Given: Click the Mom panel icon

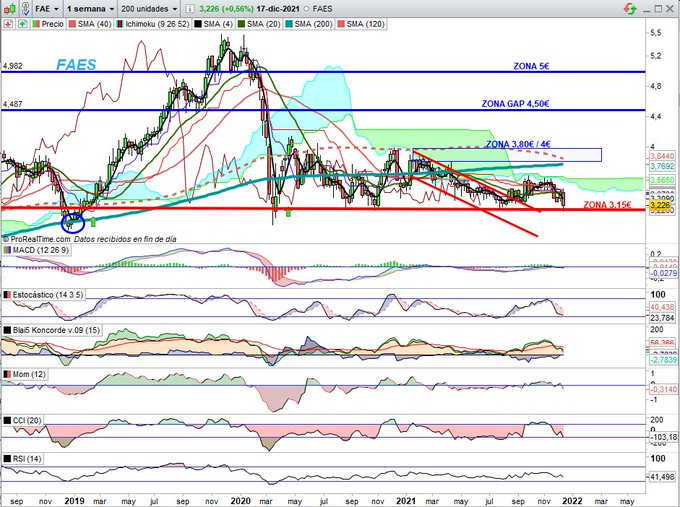Looking at the screenshot, I should [x=7, y=374].
